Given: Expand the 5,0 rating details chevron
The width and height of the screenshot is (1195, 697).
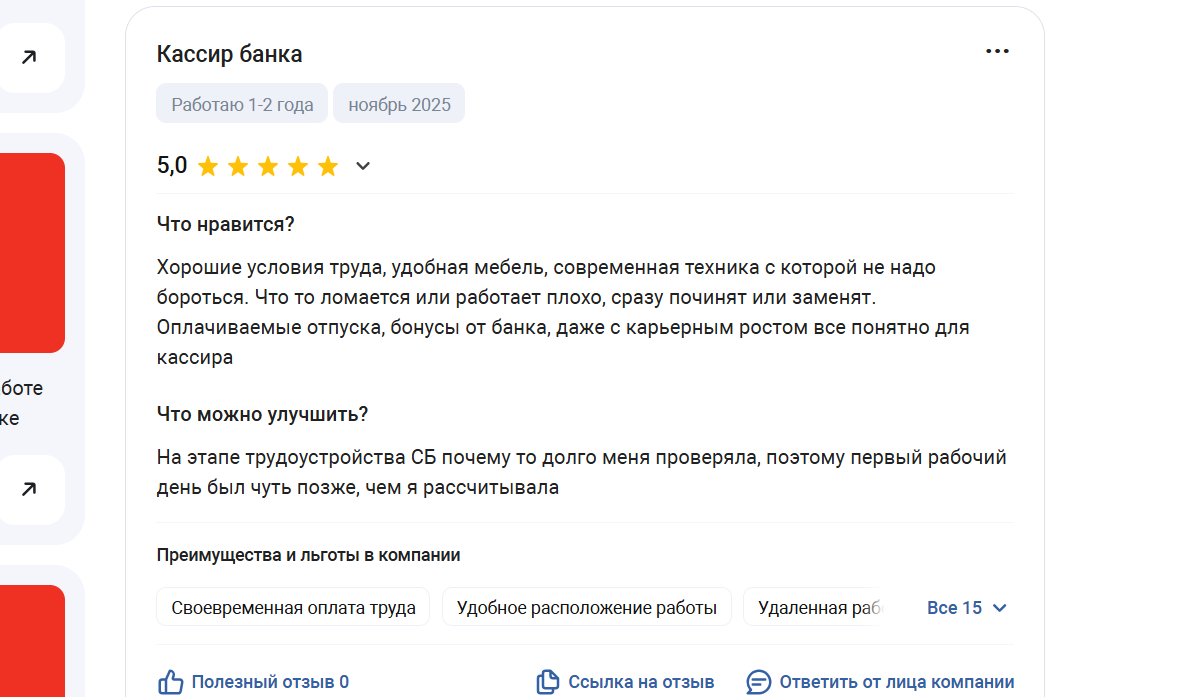Looking at the screenshot, I should (363, 166).
